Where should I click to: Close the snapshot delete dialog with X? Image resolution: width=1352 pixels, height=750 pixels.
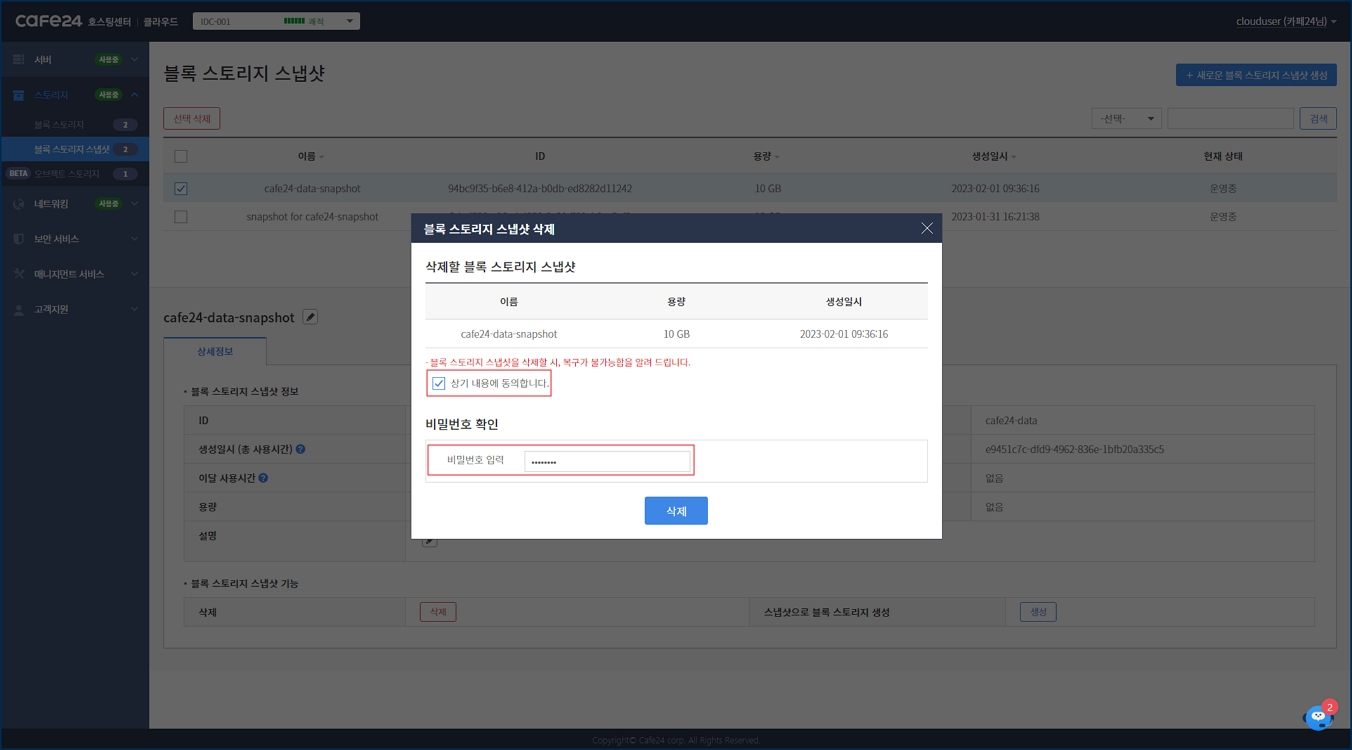click(926, 229)
